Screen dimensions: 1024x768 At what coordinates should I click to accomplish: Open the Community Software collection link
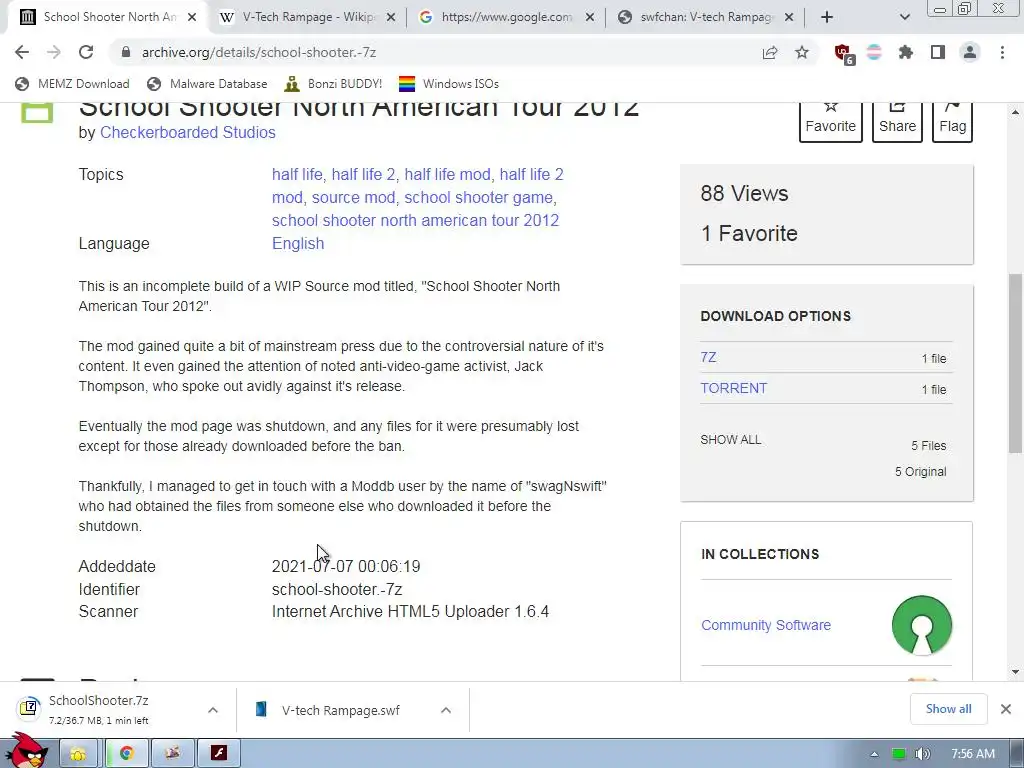pyautogui.click(x=765, y=625)
